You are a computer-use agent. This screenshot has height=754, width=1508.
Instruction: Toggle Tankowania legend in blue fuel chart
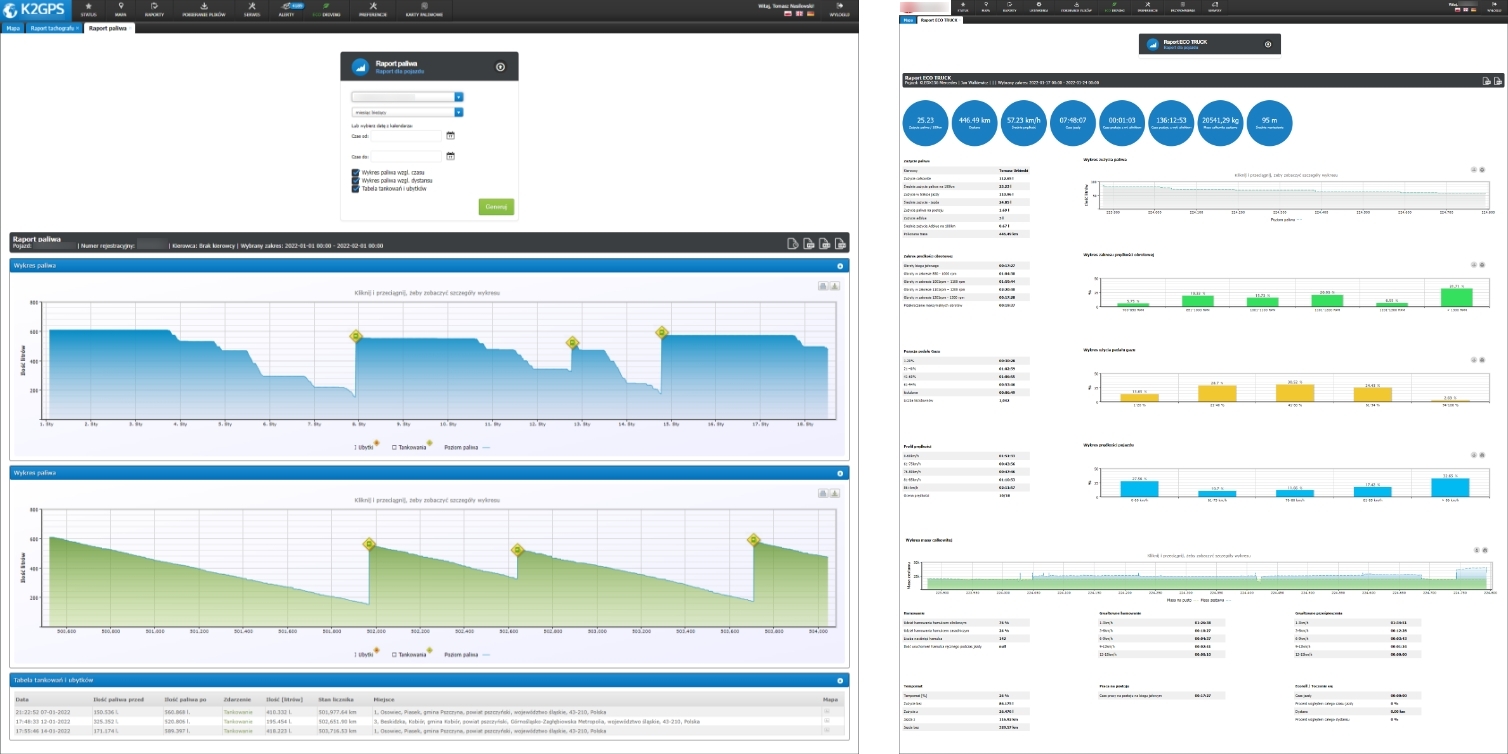(411, 446)
